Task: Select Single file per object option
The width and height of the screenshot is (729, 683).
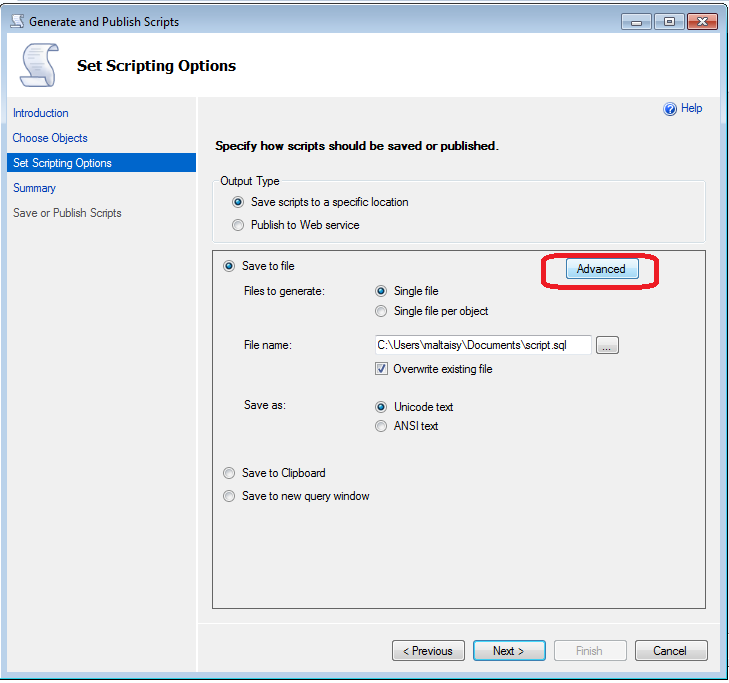Action: [381, 311]
